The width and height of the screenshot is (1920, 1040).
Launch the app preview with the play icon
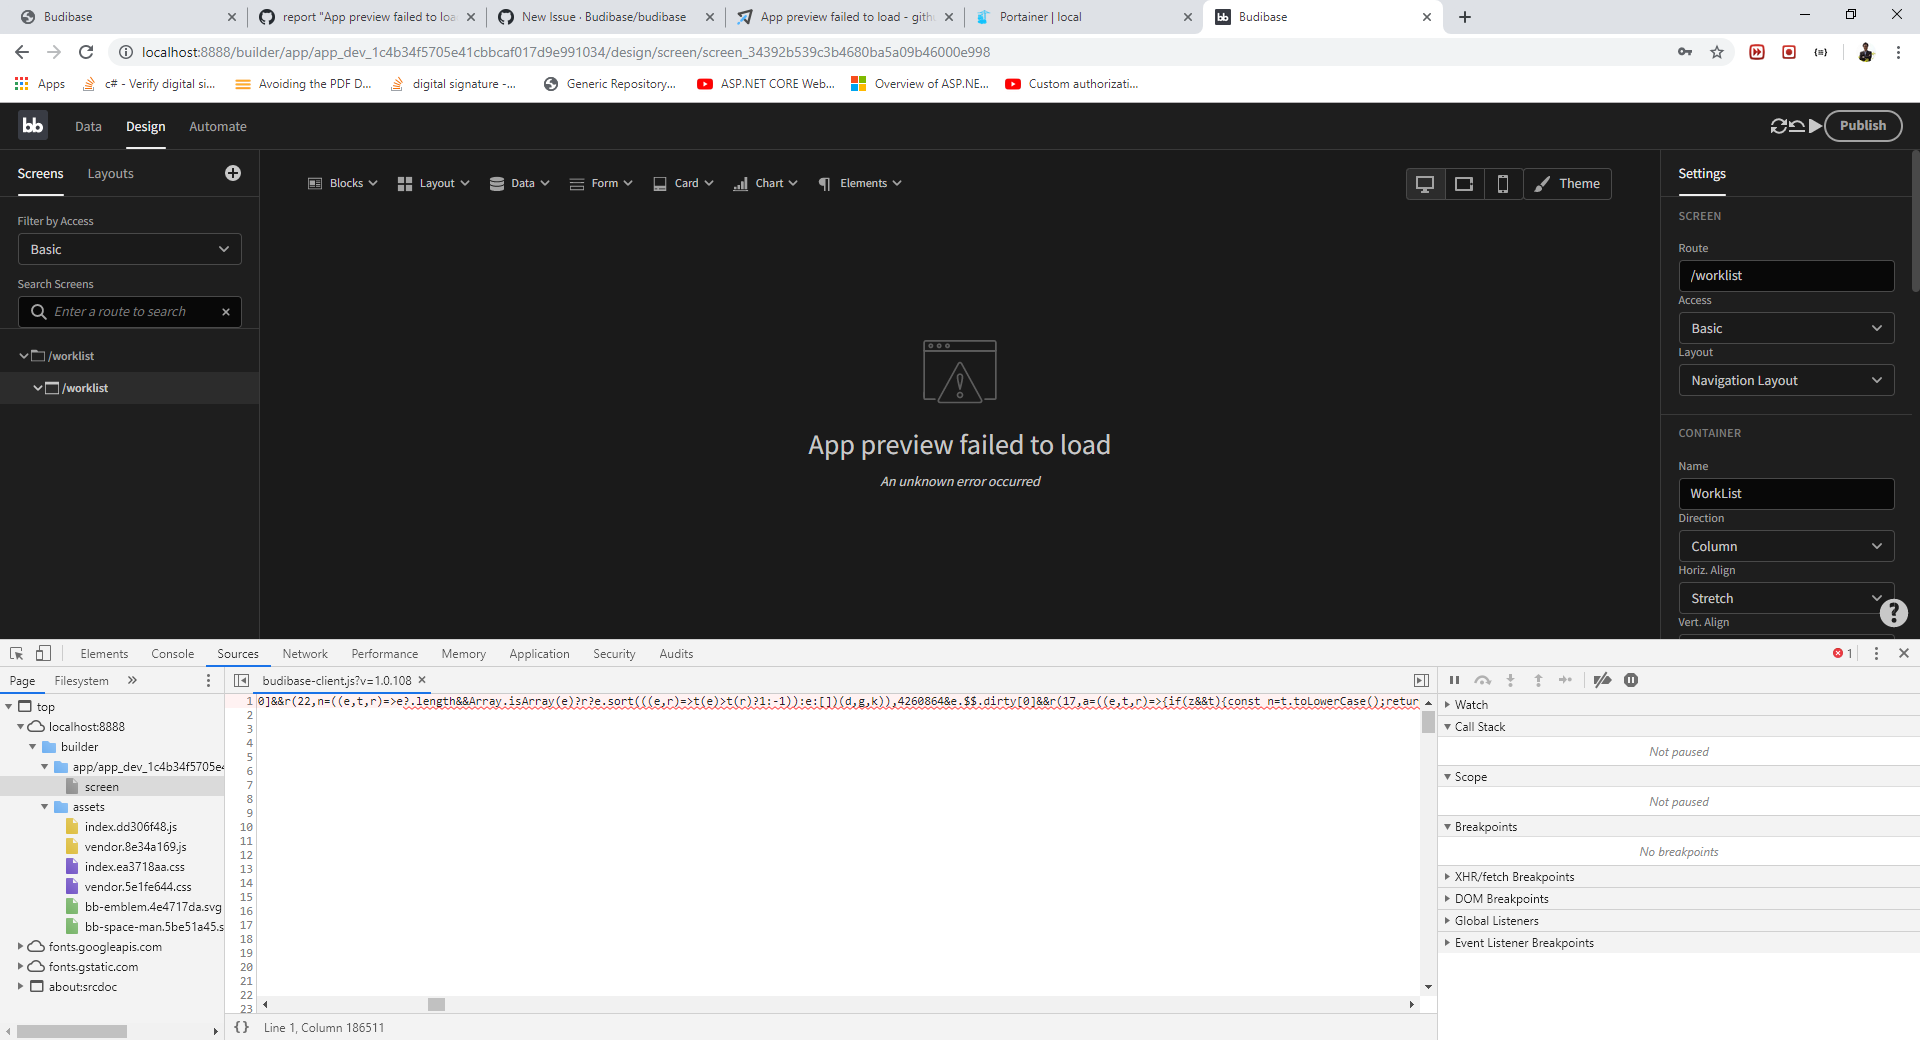(1815, 126)
